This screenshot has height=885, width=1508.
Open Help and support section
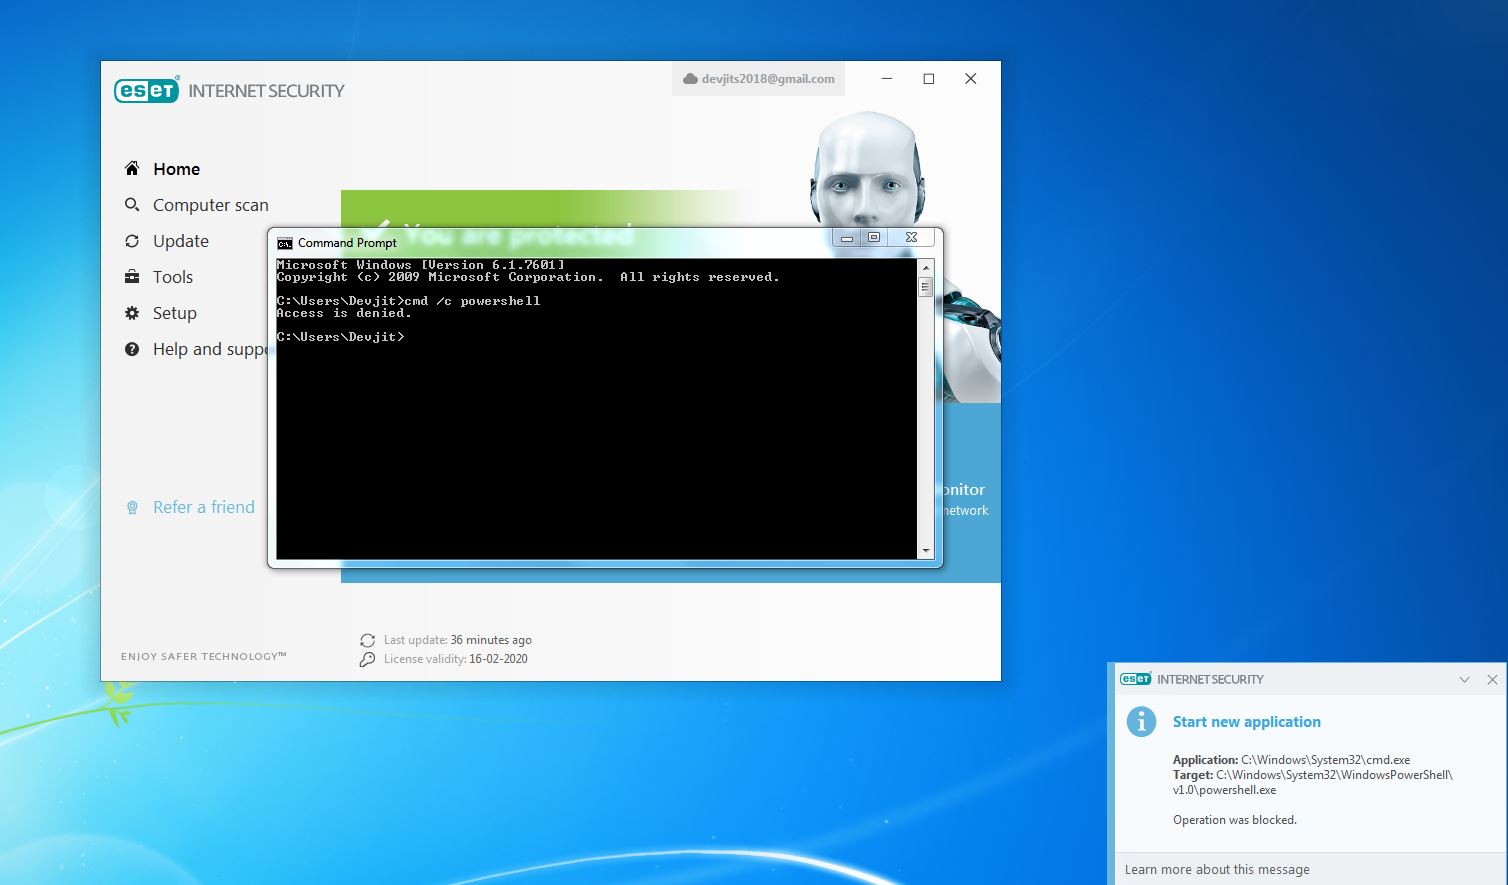[x=210, y=349]
